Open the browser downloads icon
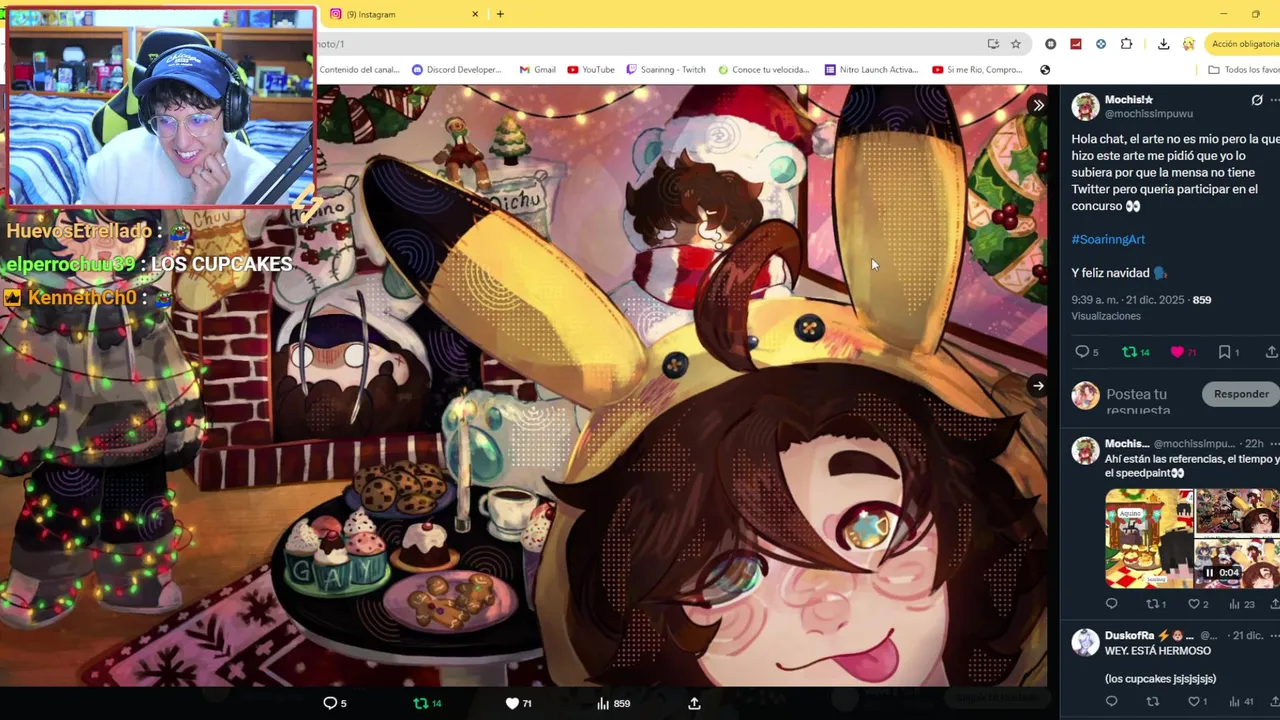The height and width of the screenshot is (720, 1280). click(x=1163, y=44)
